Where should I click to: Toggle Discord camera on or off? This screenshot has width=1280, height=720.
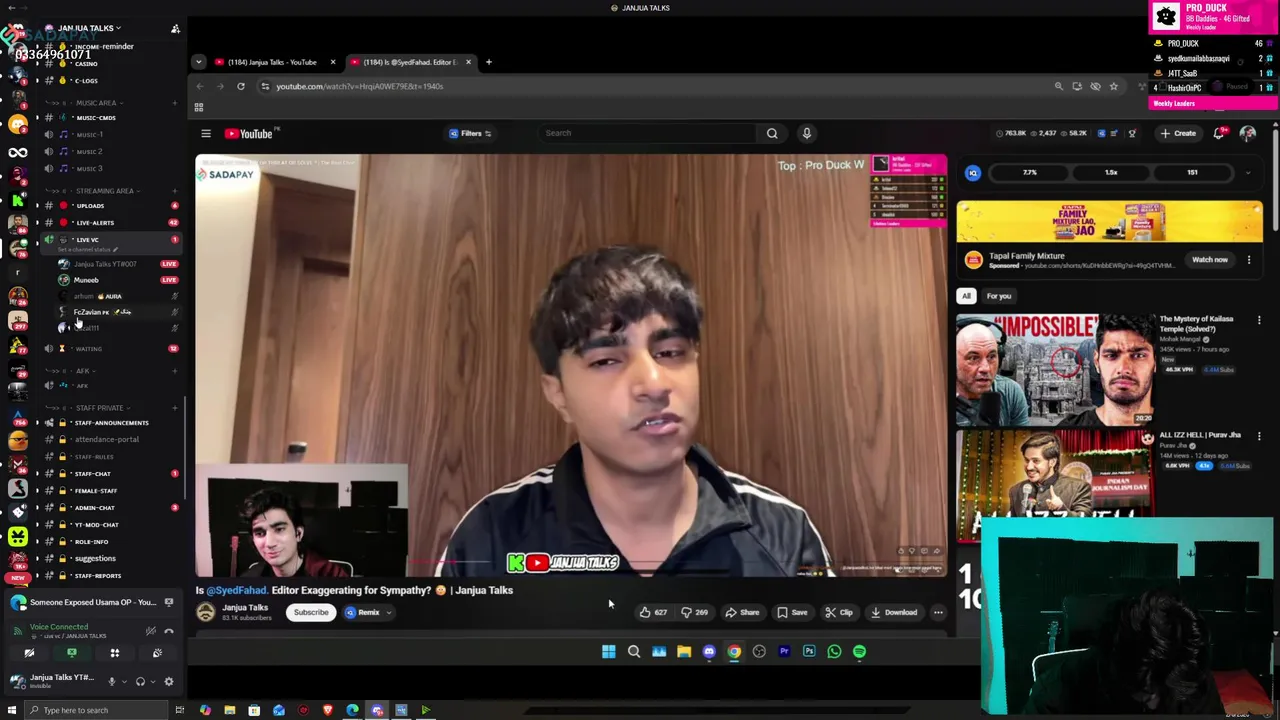point(29,653)
